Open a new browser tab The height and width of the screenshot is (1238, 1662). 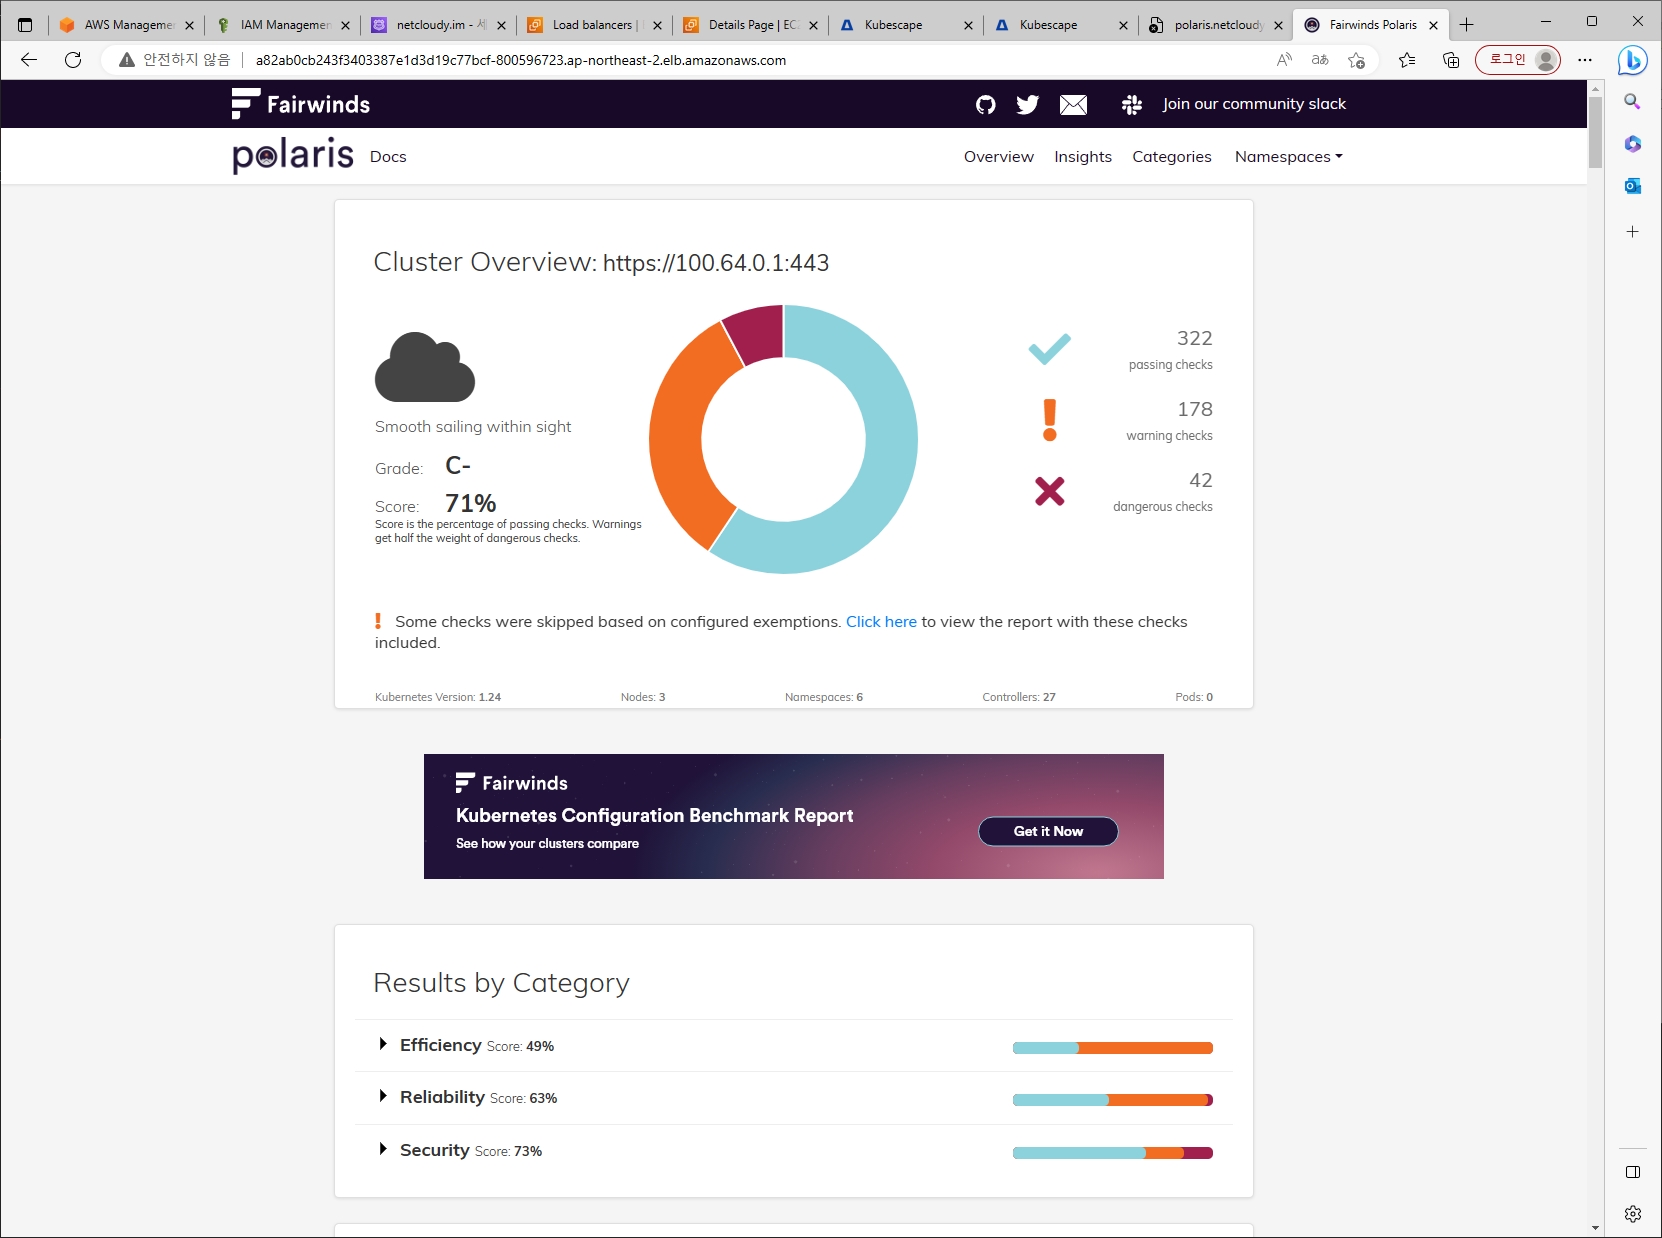[x=1467, y=25]
